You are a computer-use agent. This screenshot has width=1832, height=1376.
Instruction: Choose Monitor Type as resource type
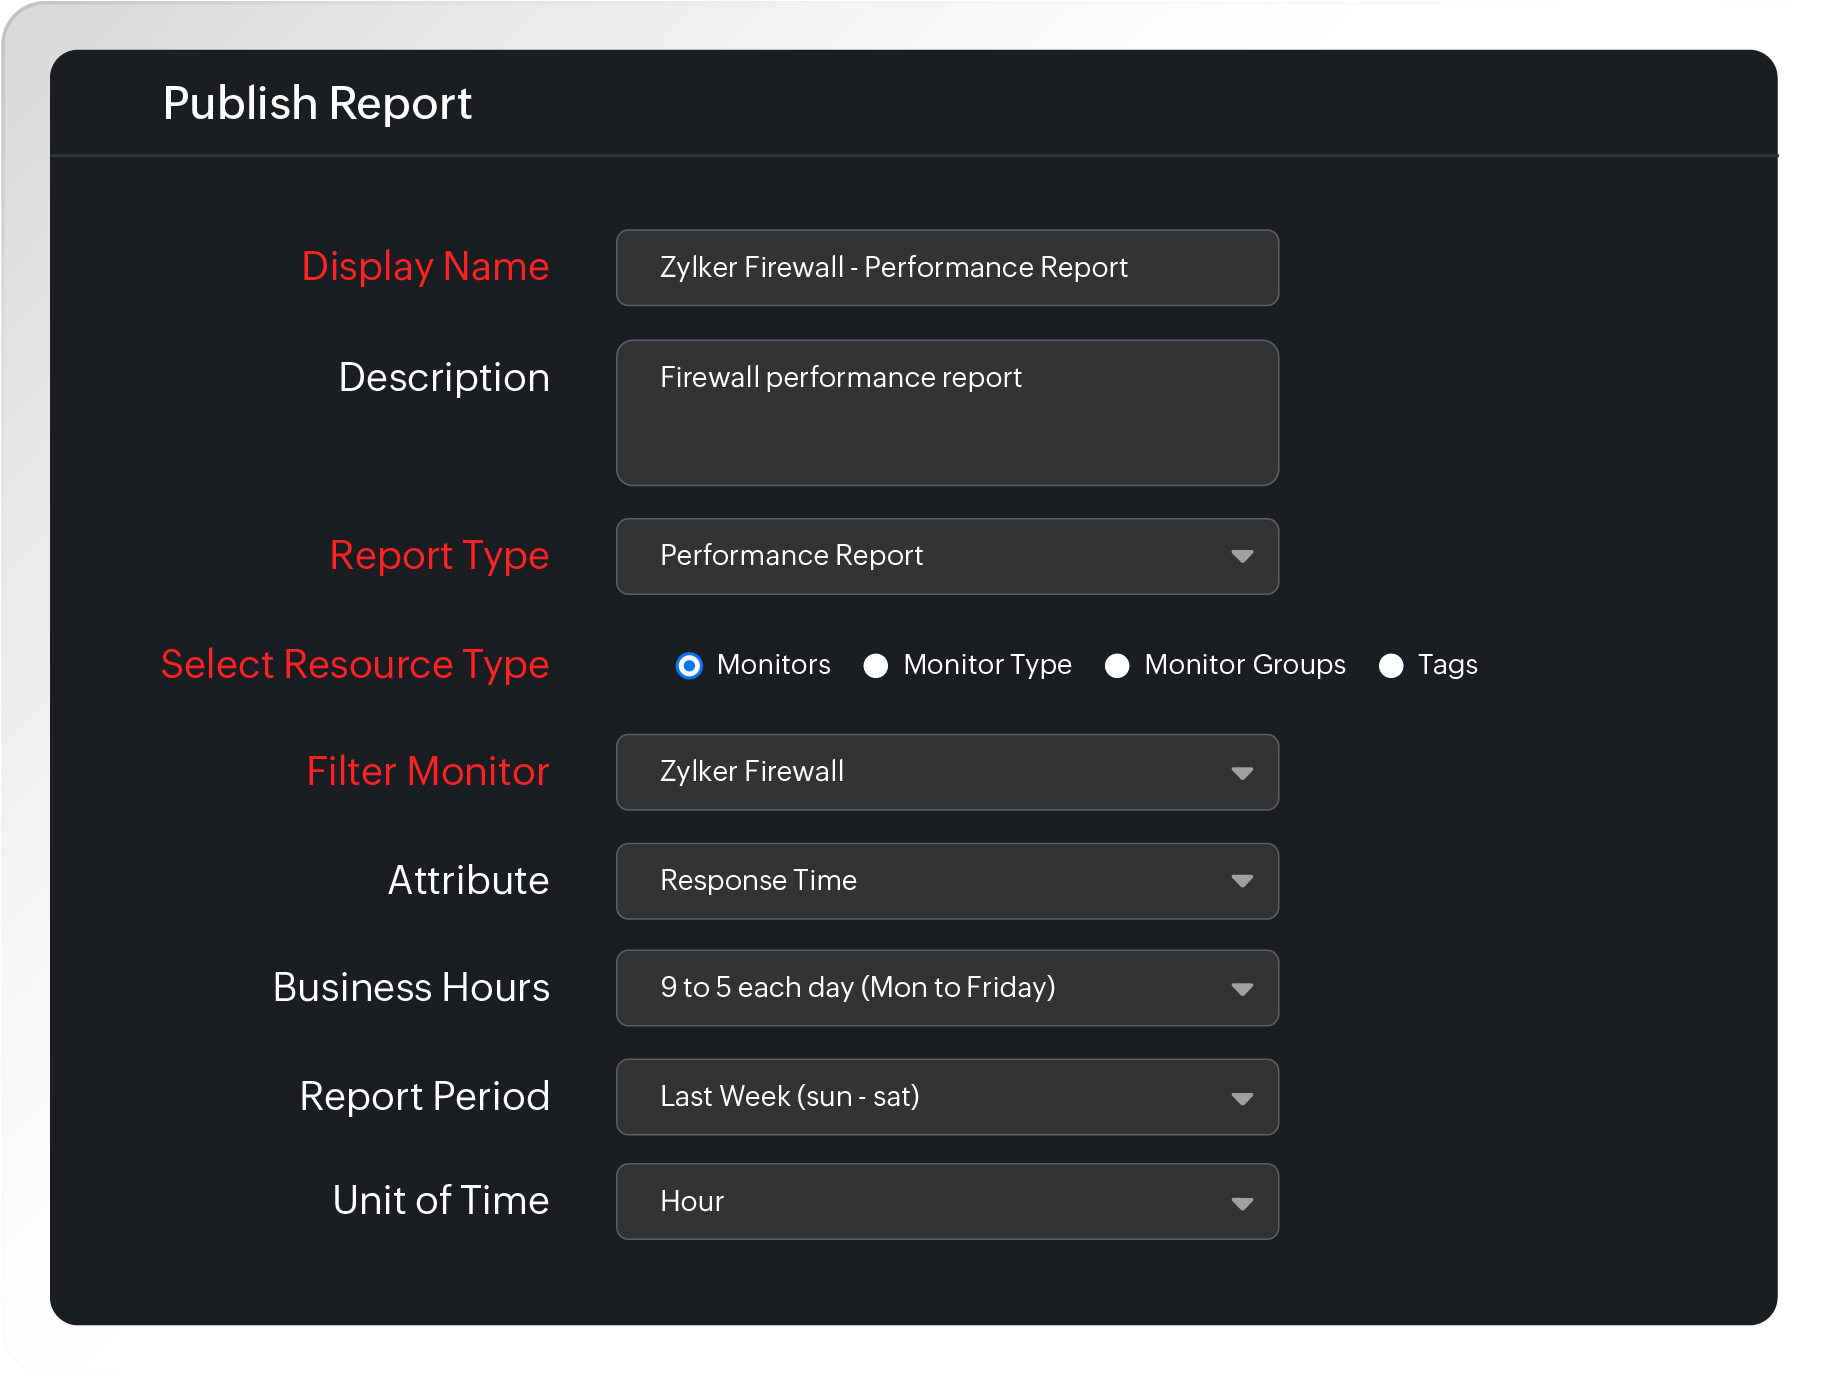tap(876, 665)
